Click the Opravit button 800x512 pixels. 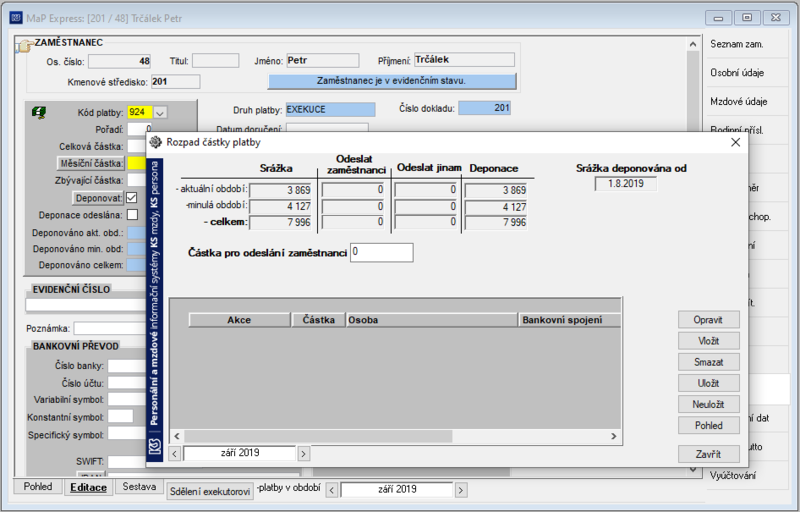[x=708, y=320]
